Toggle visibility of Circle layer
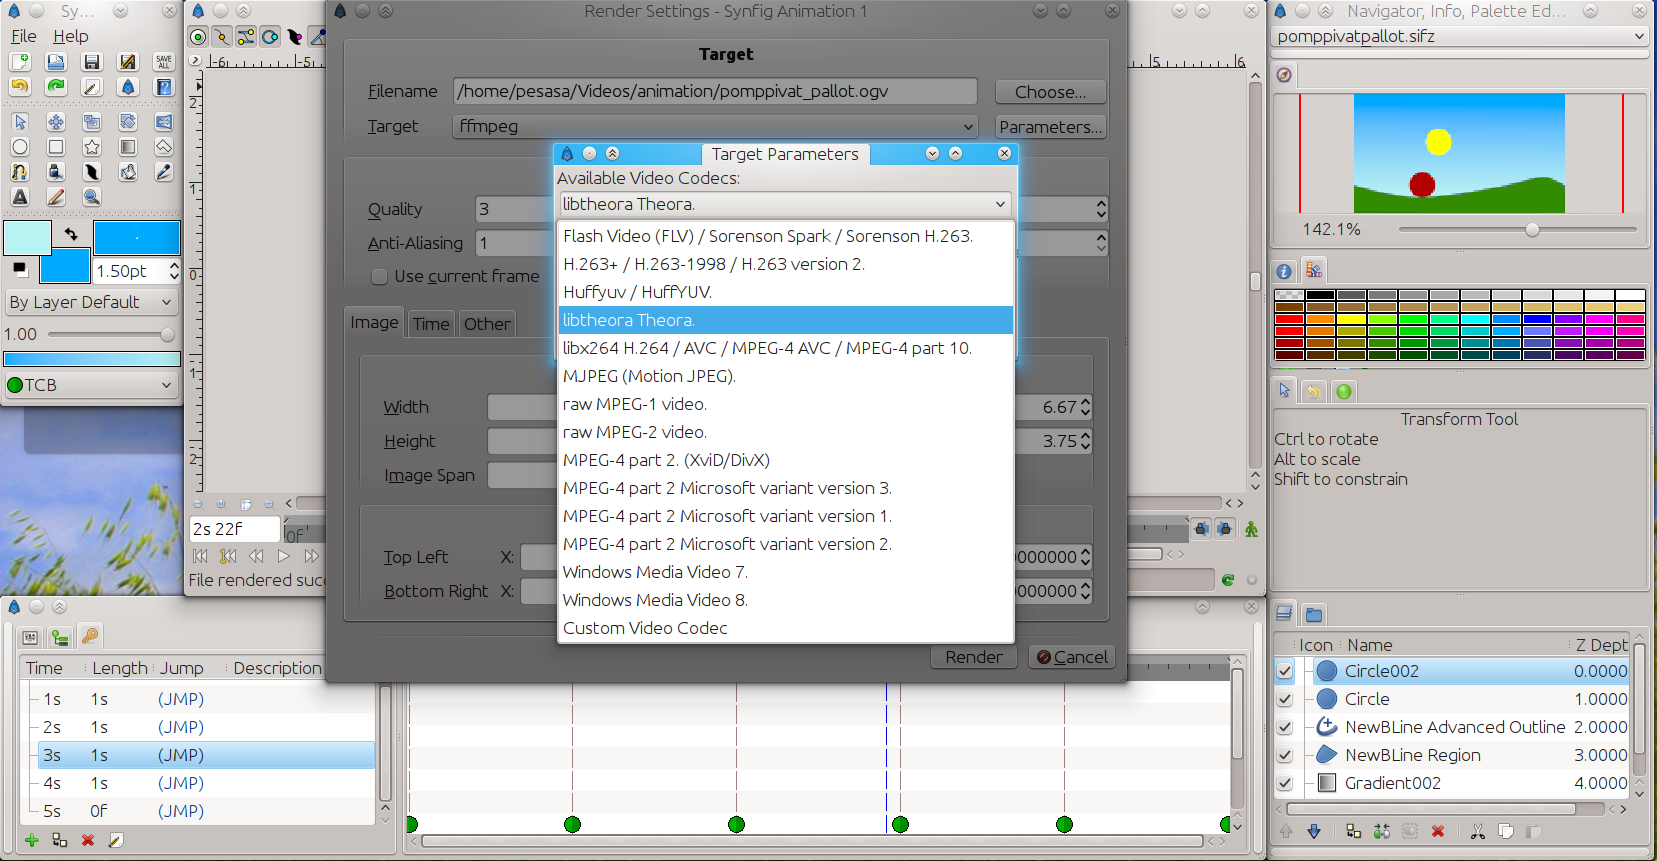 tap(1285, 699)
